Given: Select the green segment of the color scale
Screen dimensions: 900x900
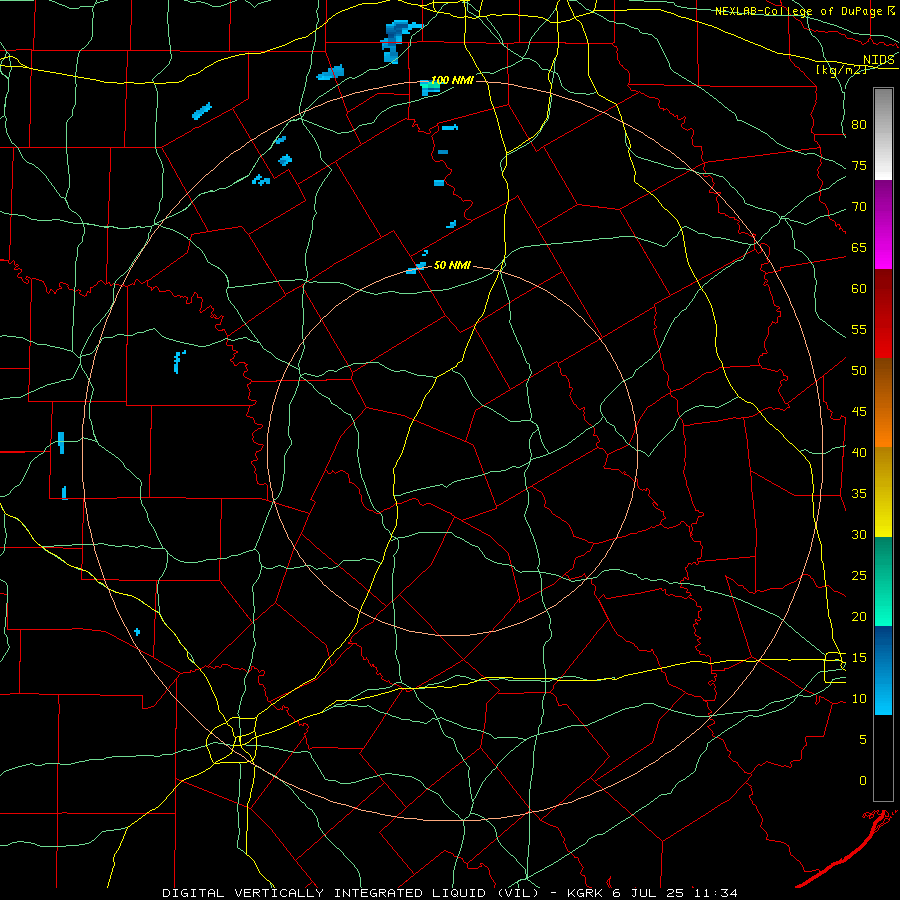Looking at the screenshot, I should pyautogui.click(x=883, y=581).
